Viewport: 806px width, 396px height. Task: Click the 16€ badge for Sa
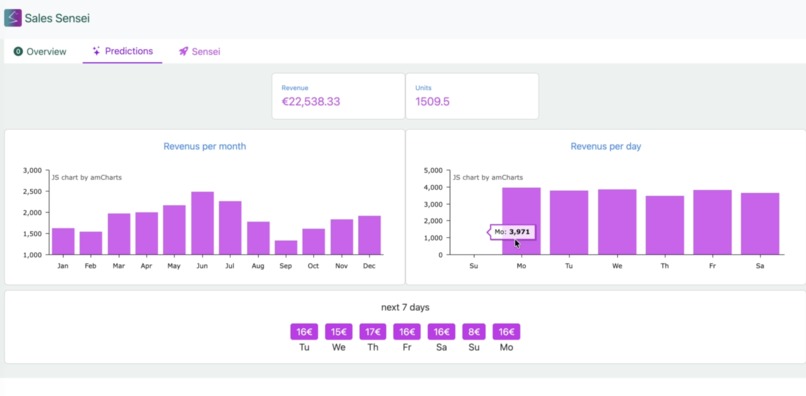click(442, 332)
